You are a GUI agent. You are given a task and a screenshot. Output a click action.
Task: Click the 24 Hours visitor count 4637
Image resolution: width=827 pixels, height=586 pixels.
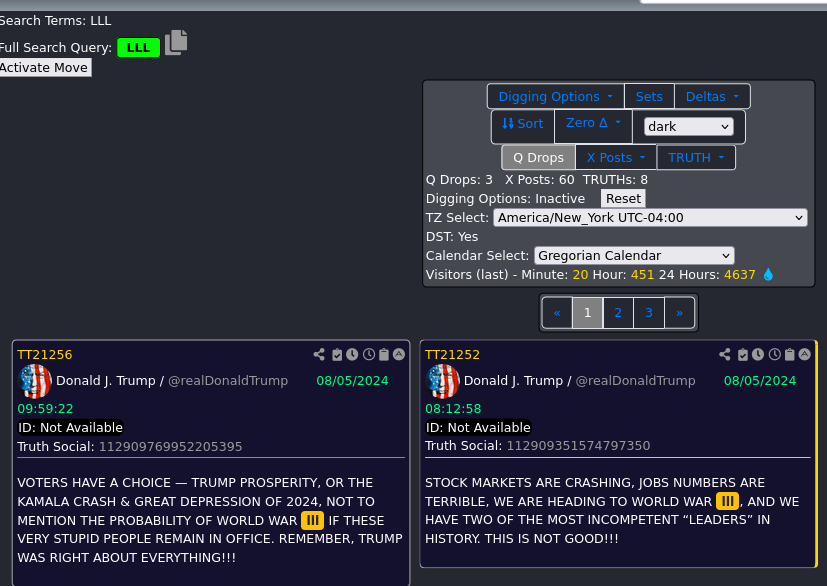tap(739, 275)
